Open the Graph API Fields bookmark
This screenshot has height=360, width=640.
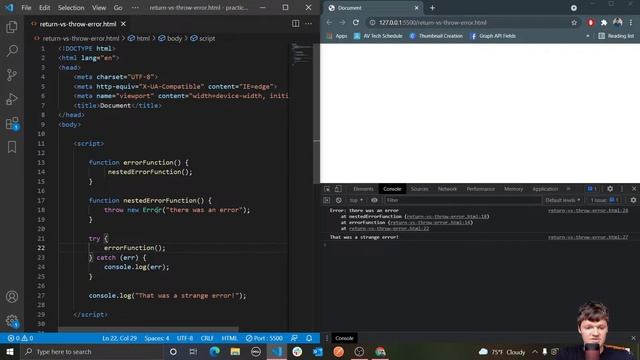tap(493, 36)
